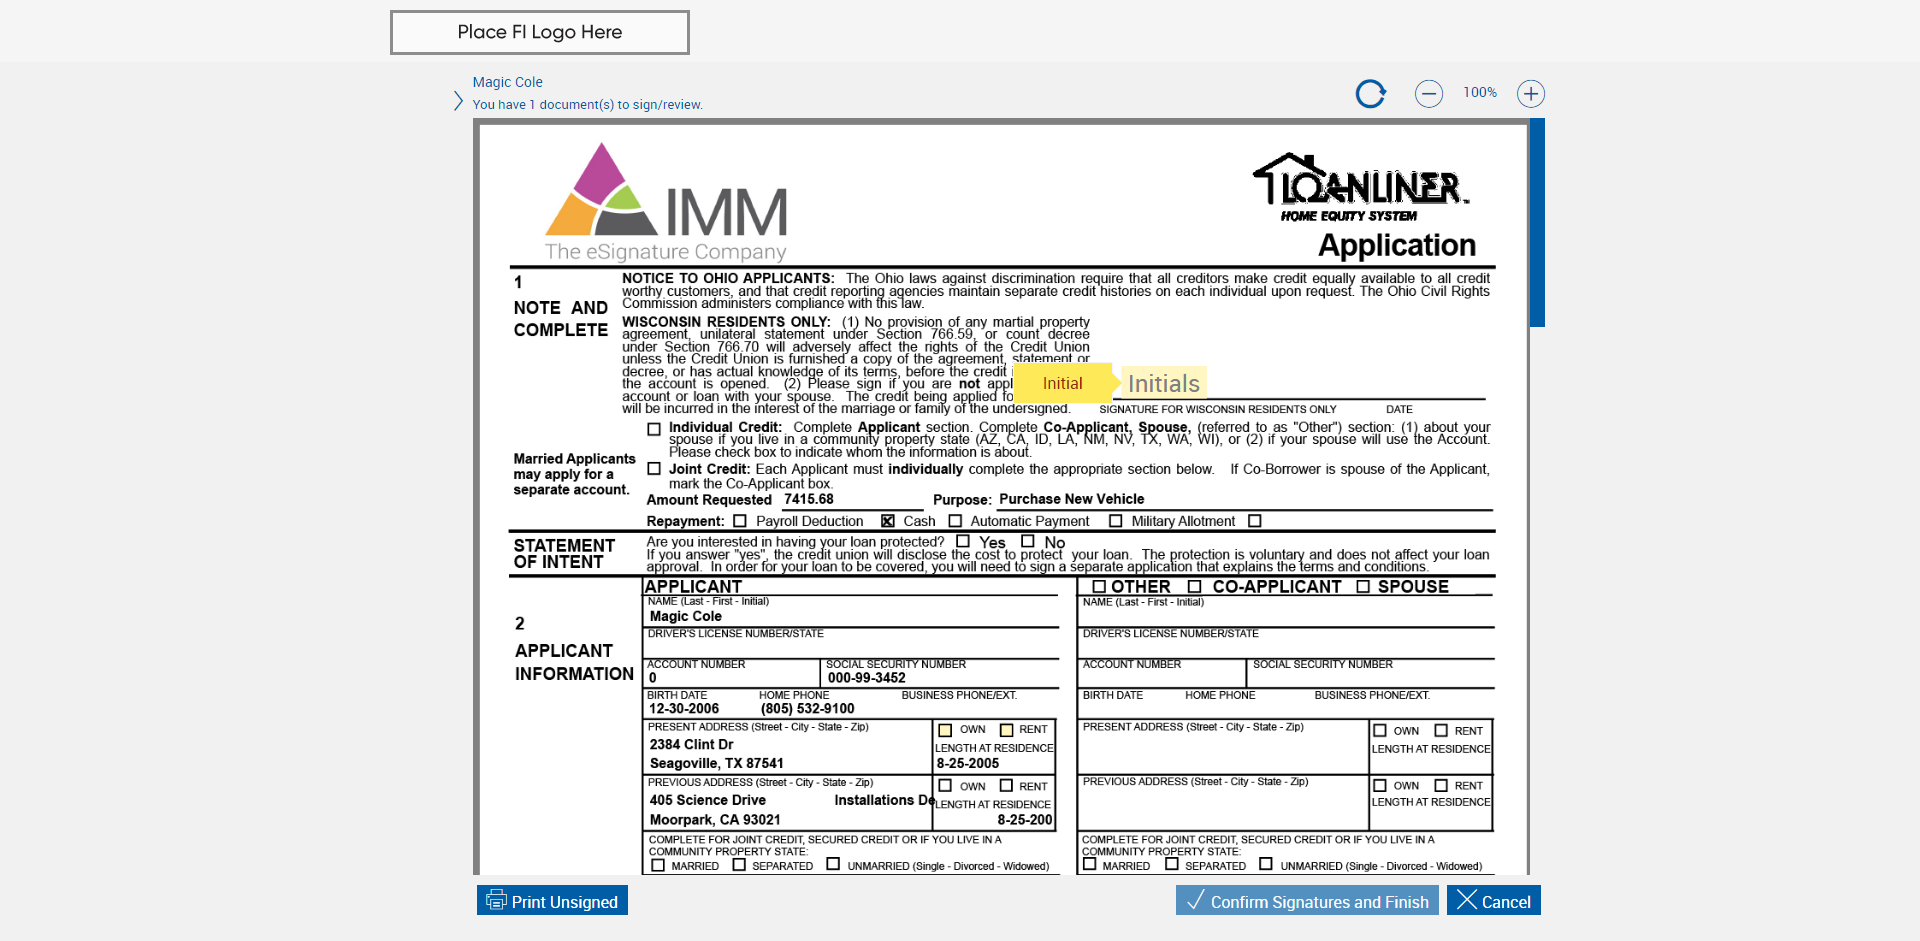The height and width of the screenshot is (941, 1920).
Task: Cancel the signing session
Action: (x=1494, y=901)
